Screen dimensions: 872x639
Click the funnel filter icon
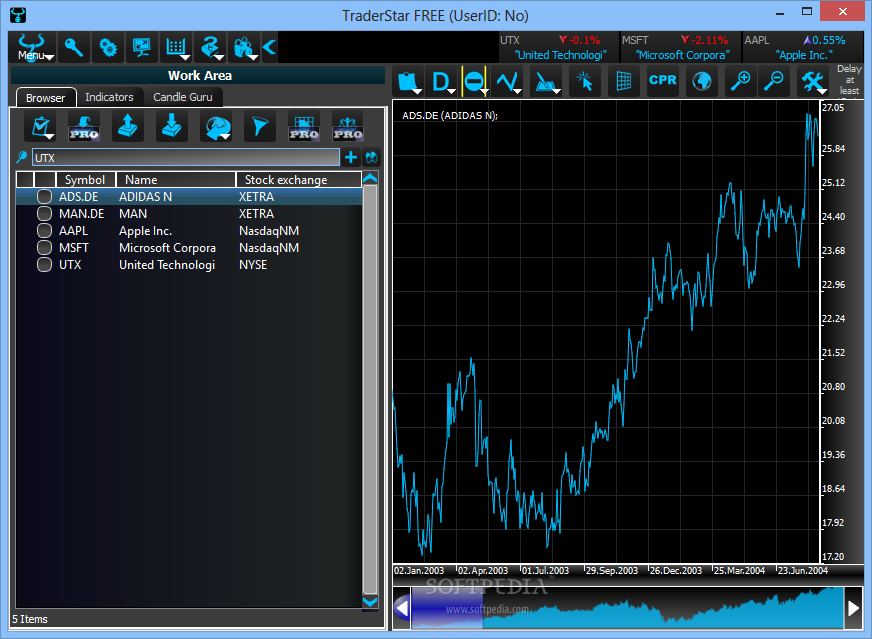(x=260, y=126)
